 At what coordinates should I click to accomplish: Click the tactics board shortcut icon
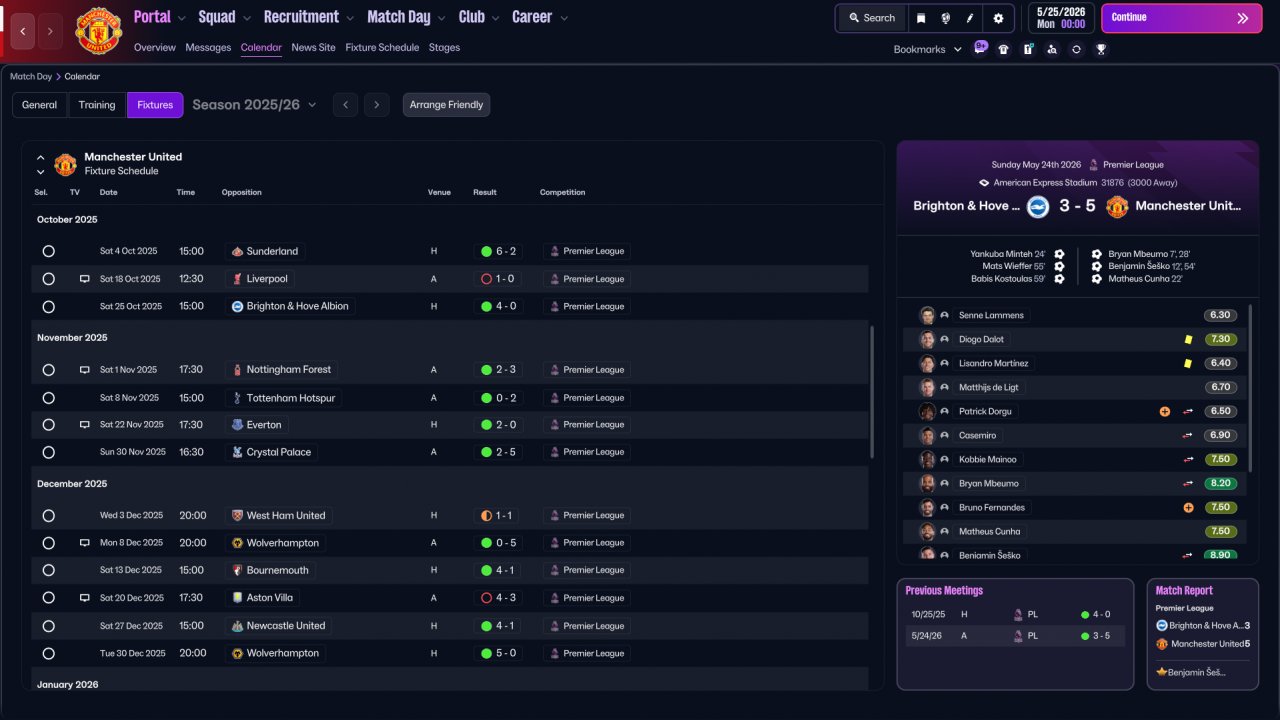click(x=1028, y=49)
